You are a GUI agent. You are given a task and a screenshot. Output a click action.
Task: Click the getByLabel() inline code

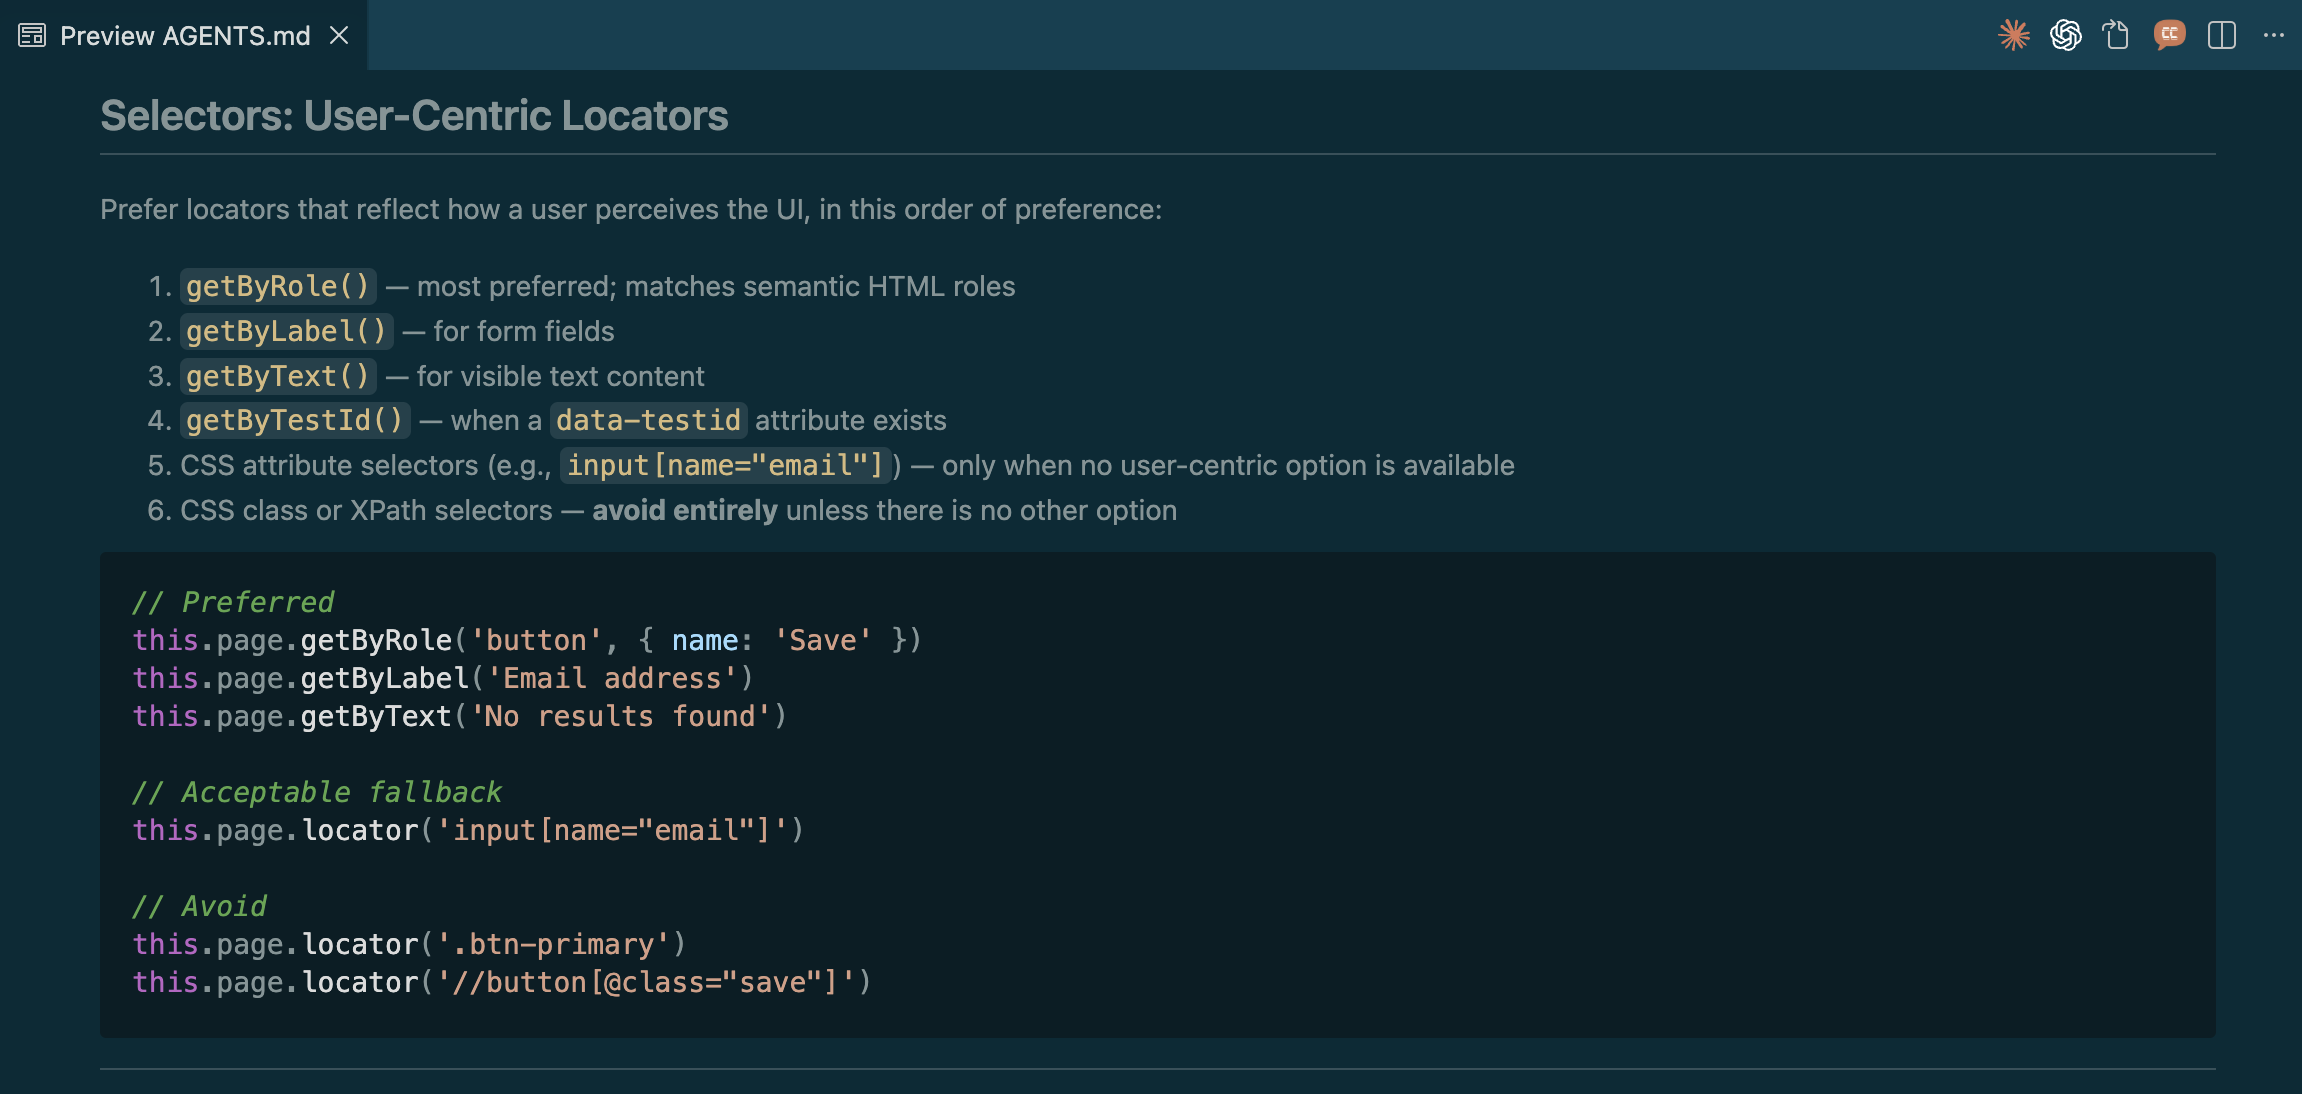point(286,331)
